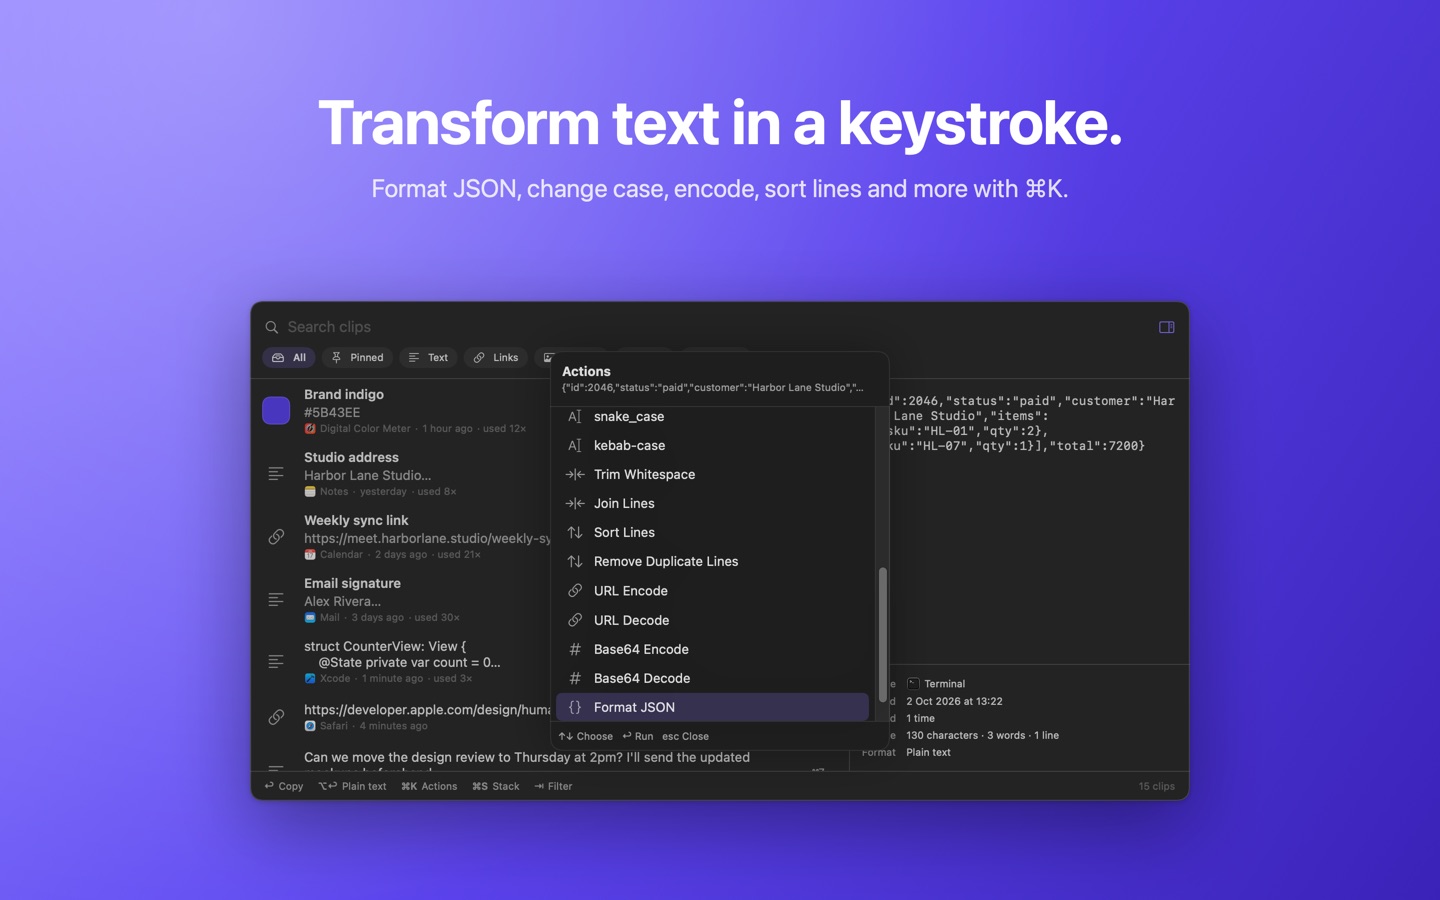Click the Digital Color Meter app icon

310,429
